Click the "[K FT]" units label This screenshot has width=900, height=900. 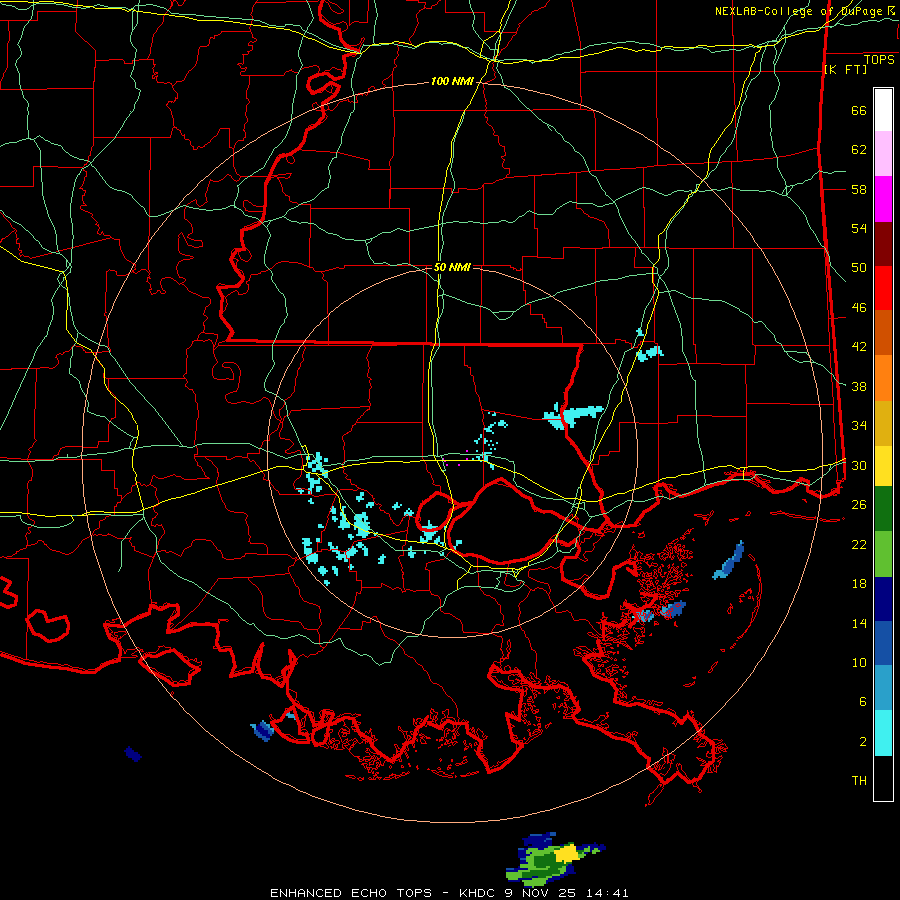click(x=845, y=69)
